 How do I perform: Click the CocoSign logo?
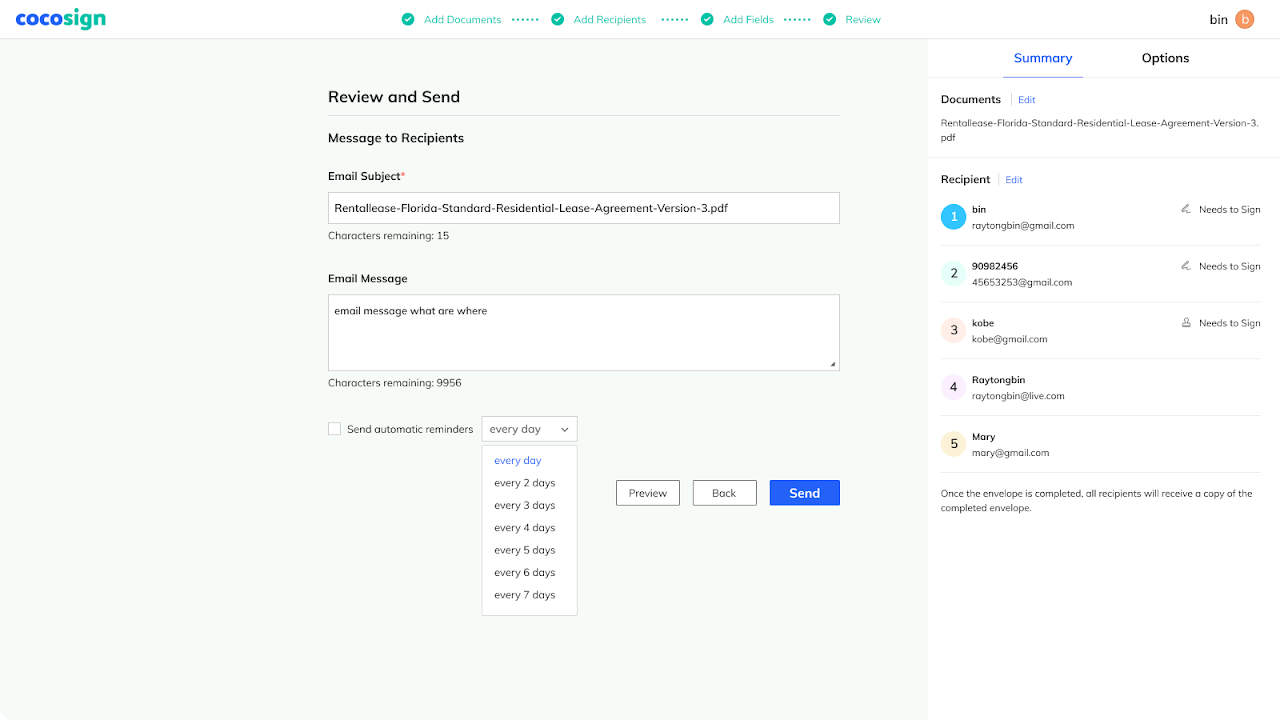tap(60, 19)
